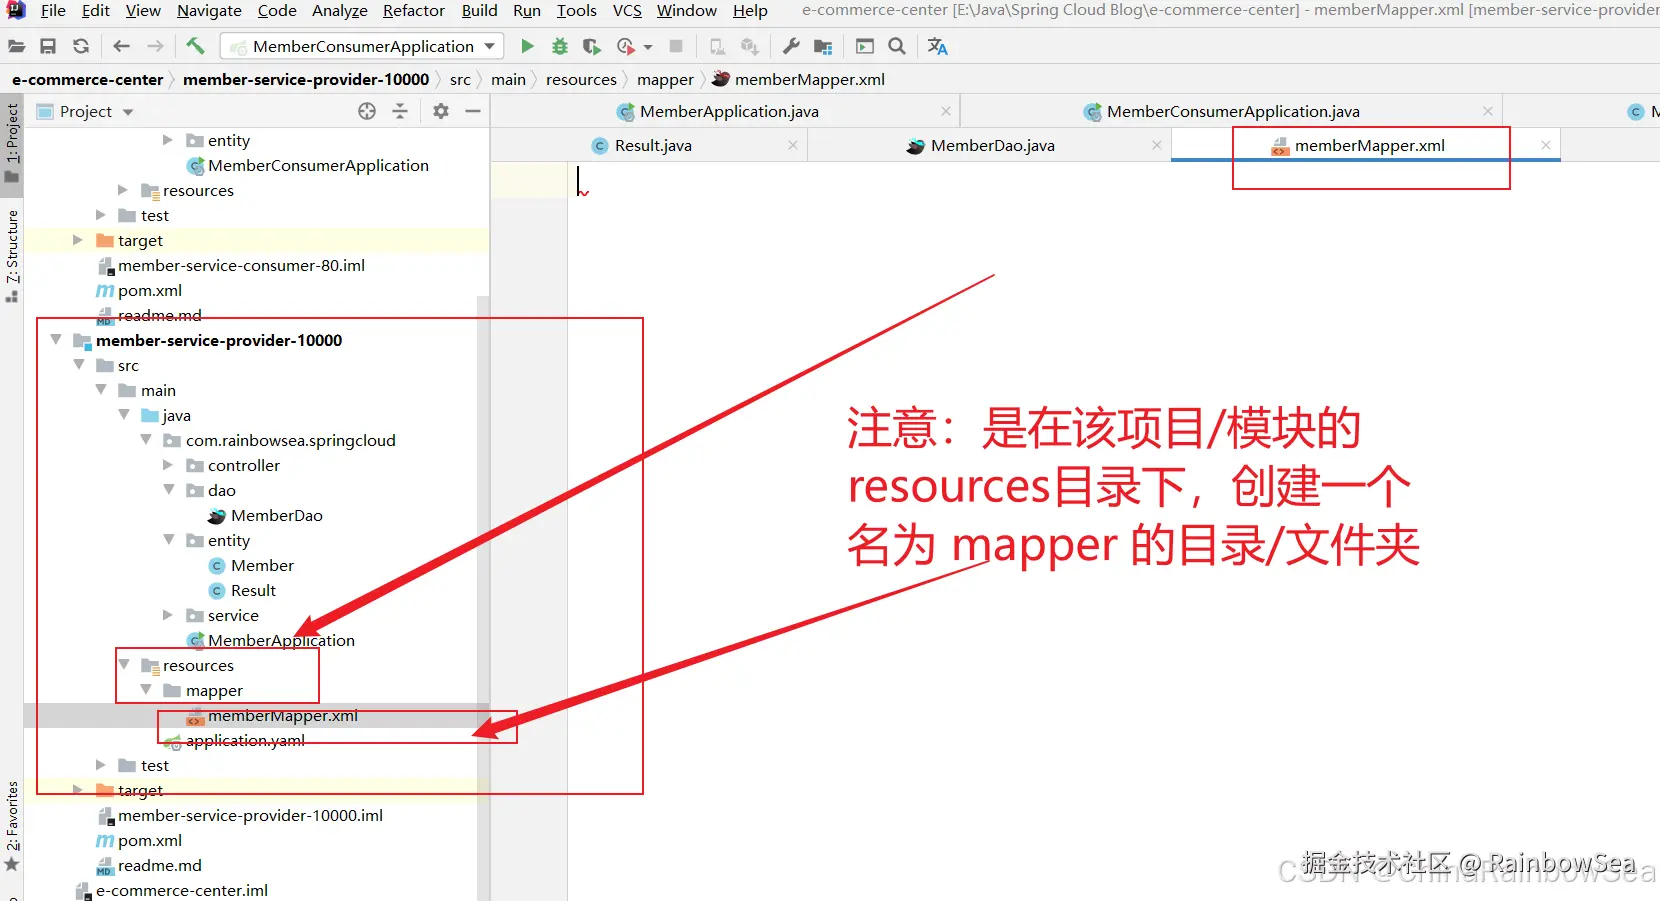Click the Open folder toolbar icon
Screen dimensions: 1660x901
17,46
